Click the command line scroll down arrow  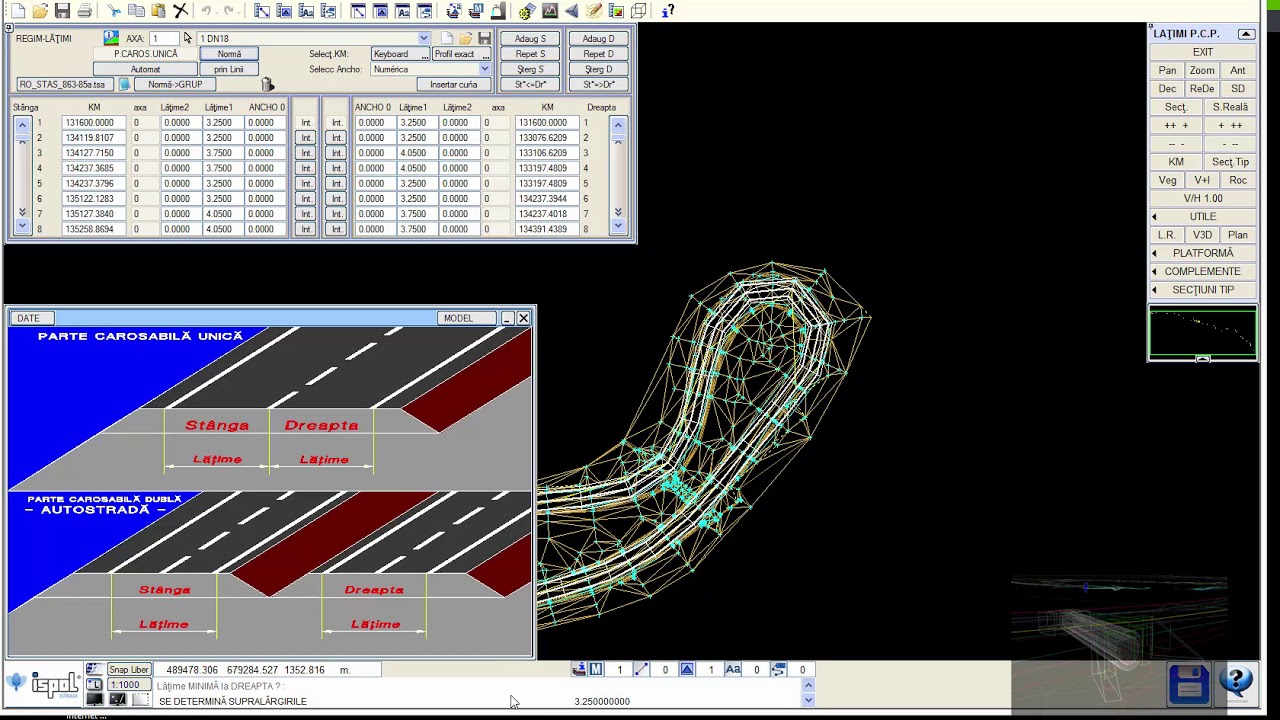808,700
